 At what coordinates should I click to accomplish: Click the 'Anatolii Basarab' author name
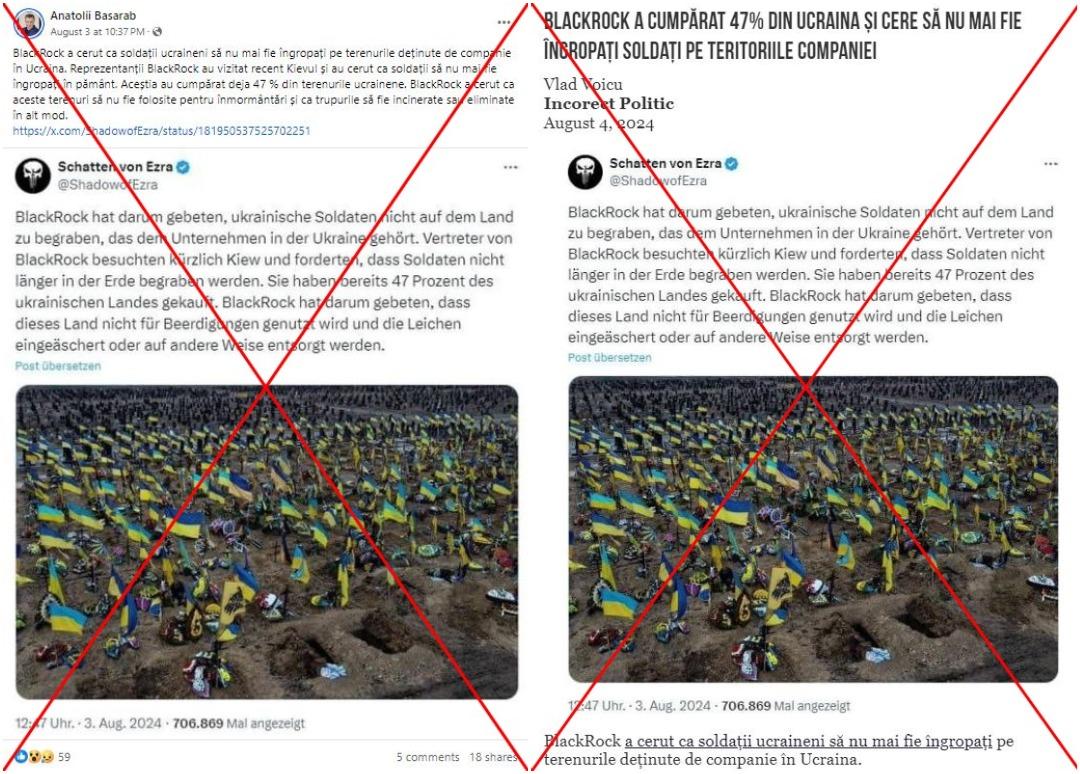coord(93,15)
